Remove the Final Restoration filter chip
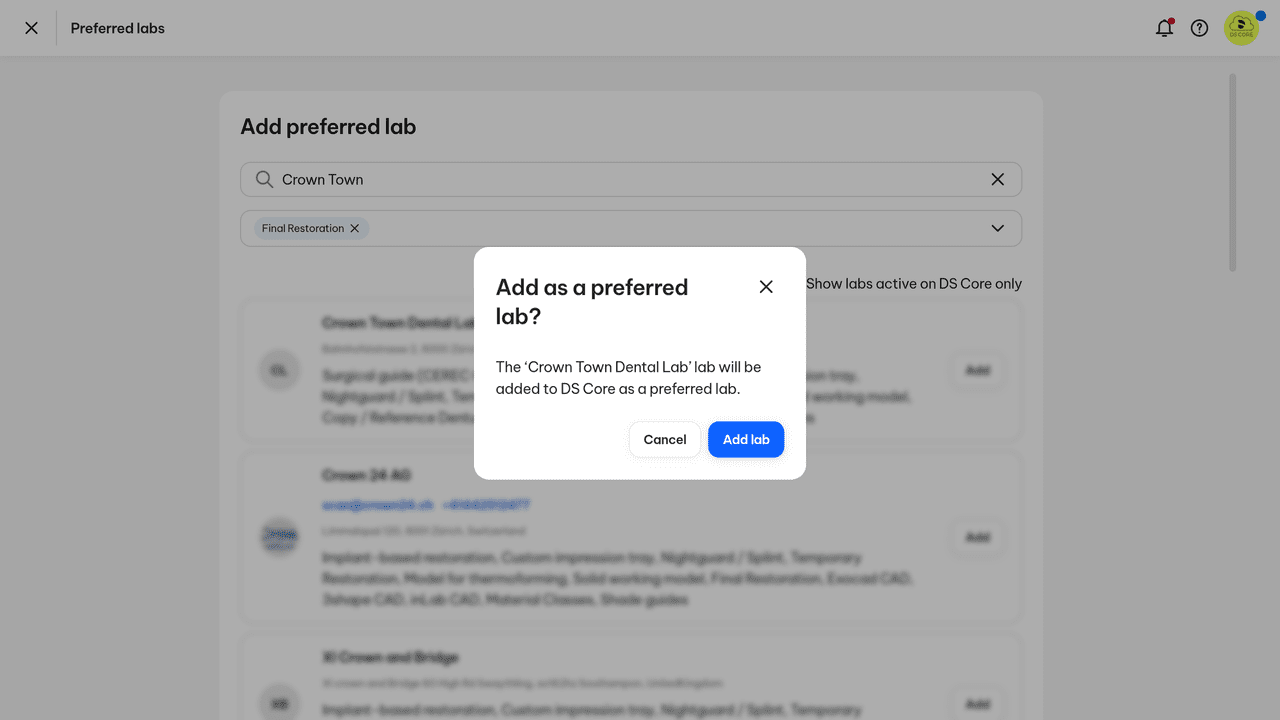Screen dimensions: 1280x720 pyautogui.click(x=355, y=228)
